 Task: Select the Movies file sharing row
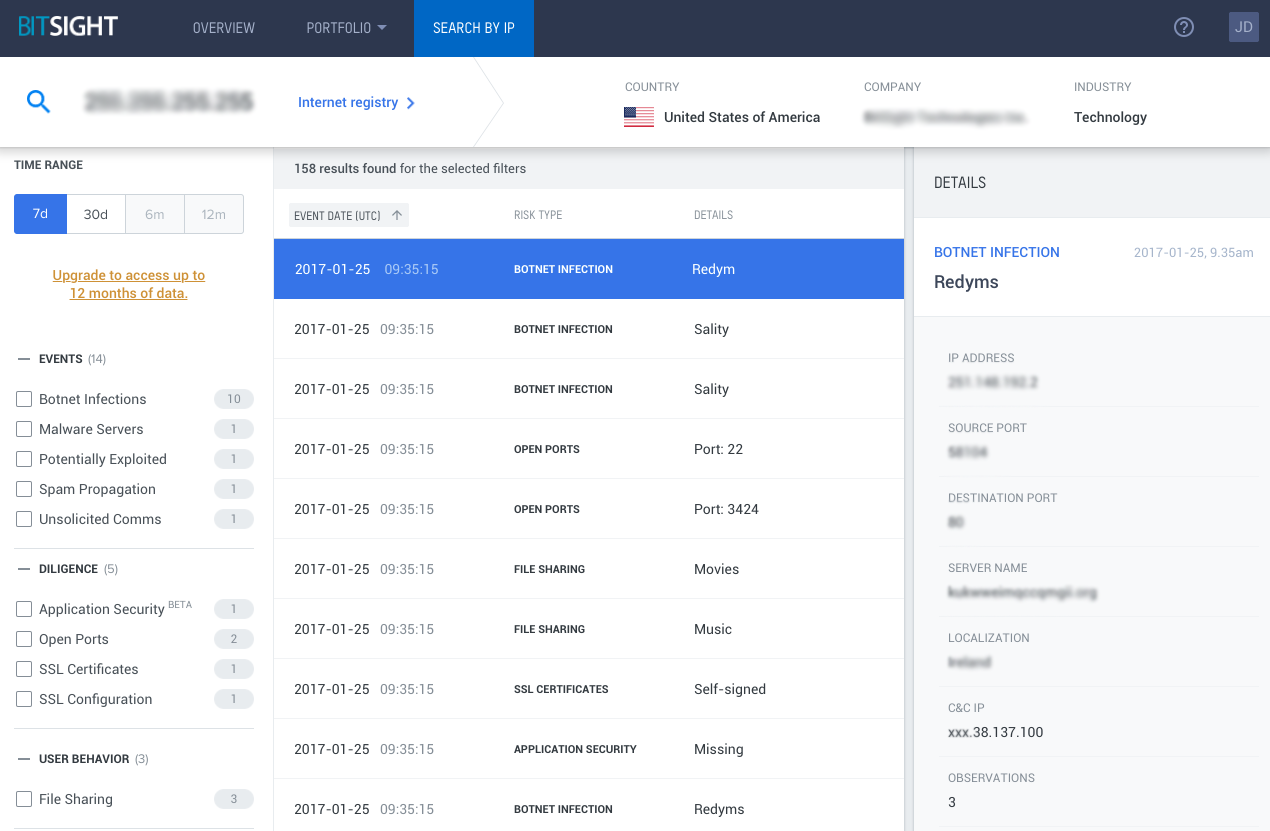click(589, 569)
